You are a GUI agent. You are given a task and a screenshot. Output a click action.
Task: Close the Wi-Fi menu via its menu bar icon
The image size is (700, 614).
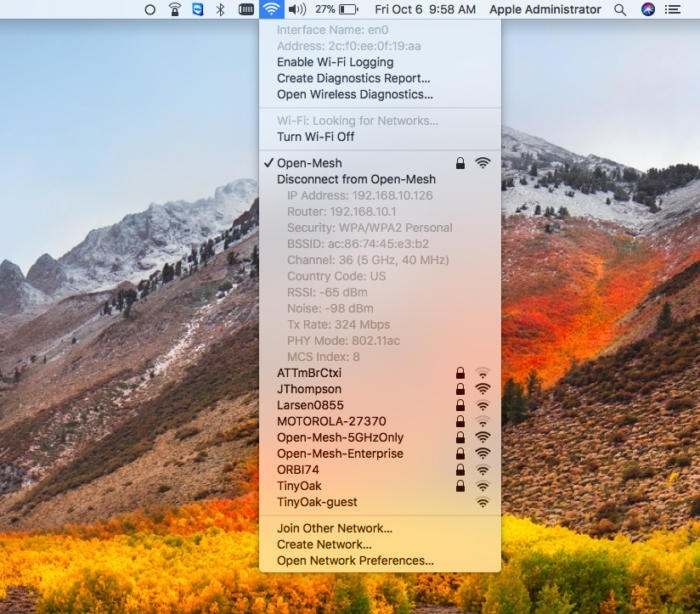click(x=271, y=9)
